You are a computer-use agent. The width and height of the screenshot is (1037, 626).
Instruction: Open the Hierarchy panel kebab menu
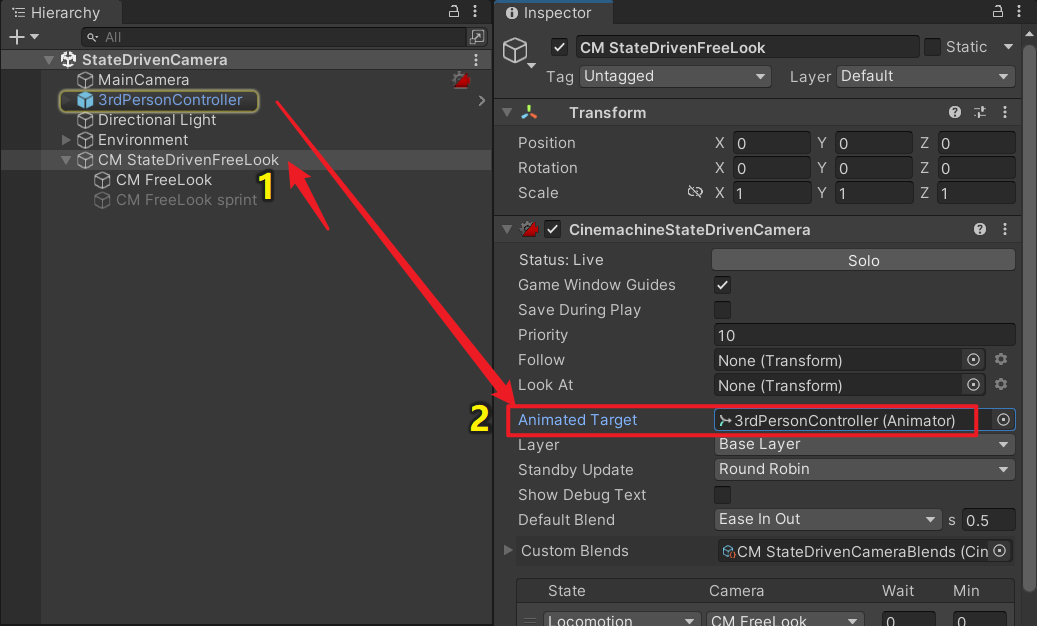(x=475, y=11)
